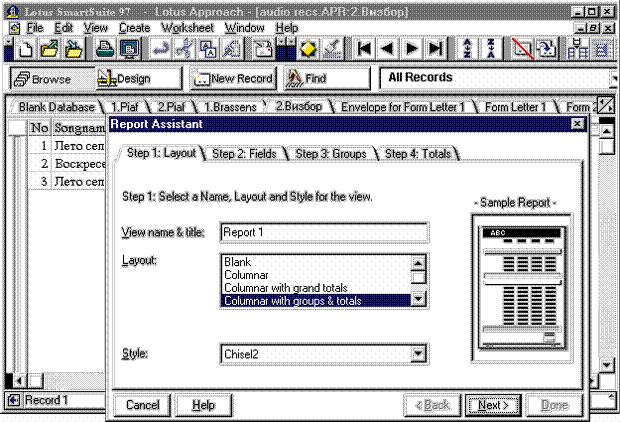Select the Step 1: Layout tab
Viewport: 620px width, 422px height.
click(x=161, y=153)
